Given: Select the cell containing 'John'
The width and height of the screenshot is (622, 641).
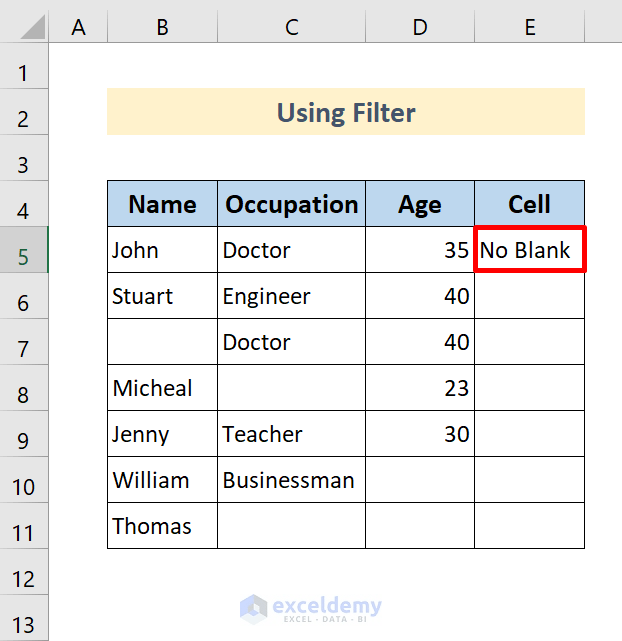Looking at the screenshot, I should click(x=163, y=250).
